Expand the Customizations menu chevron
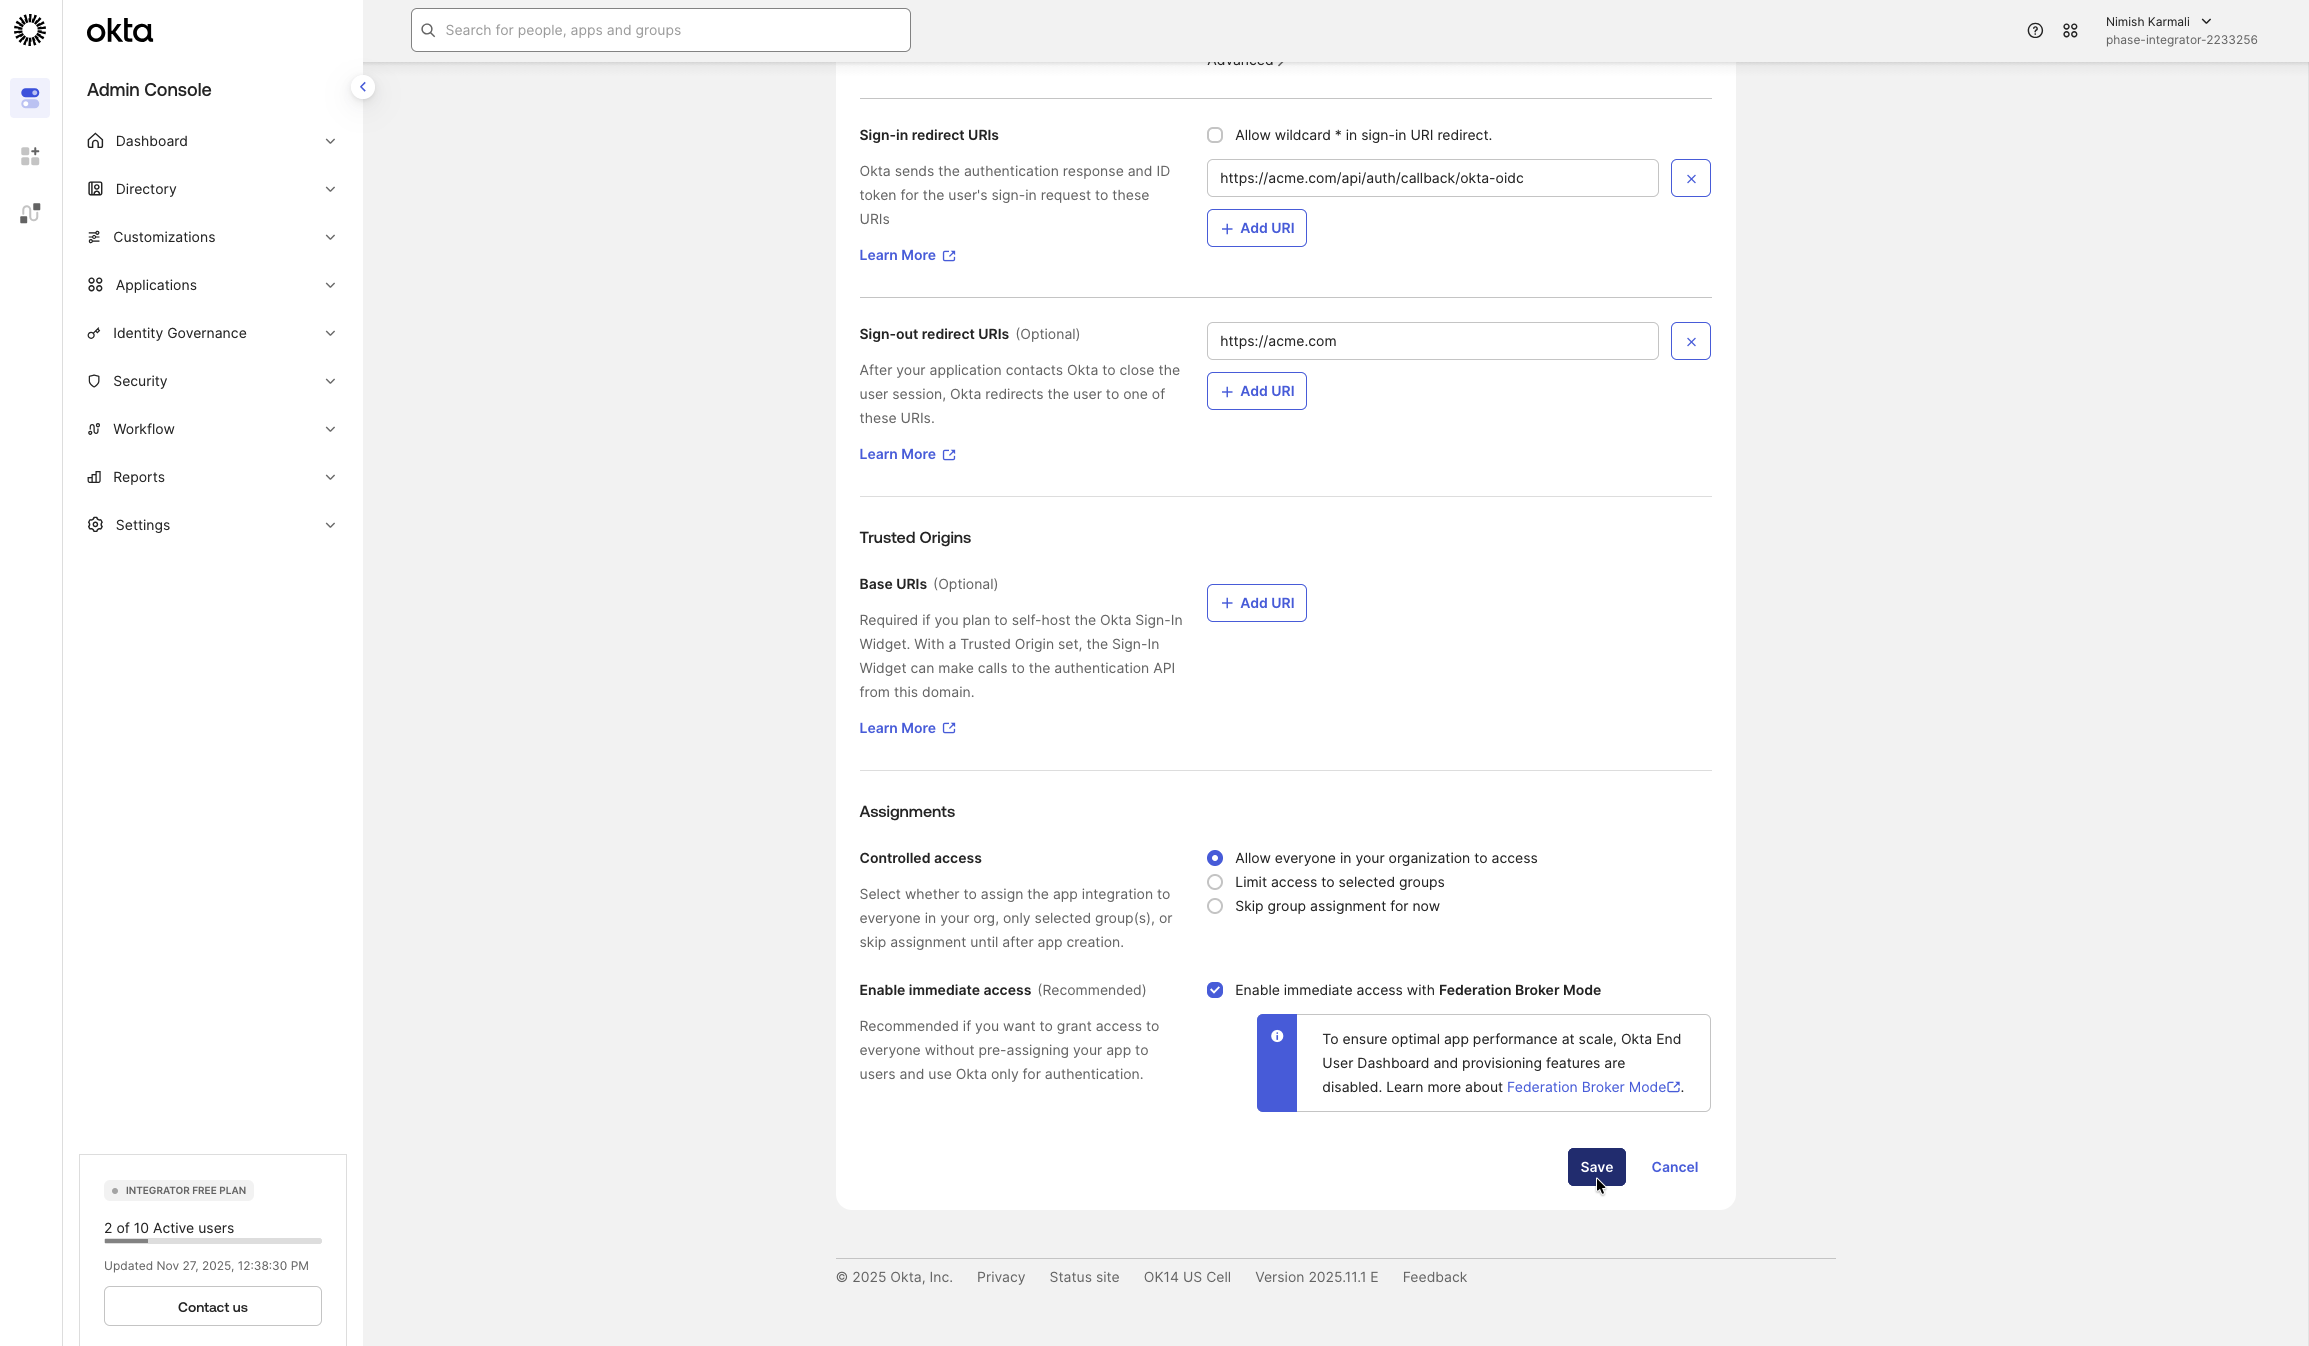Viewport: 2309px width, 1346px height. click(330, 237)
